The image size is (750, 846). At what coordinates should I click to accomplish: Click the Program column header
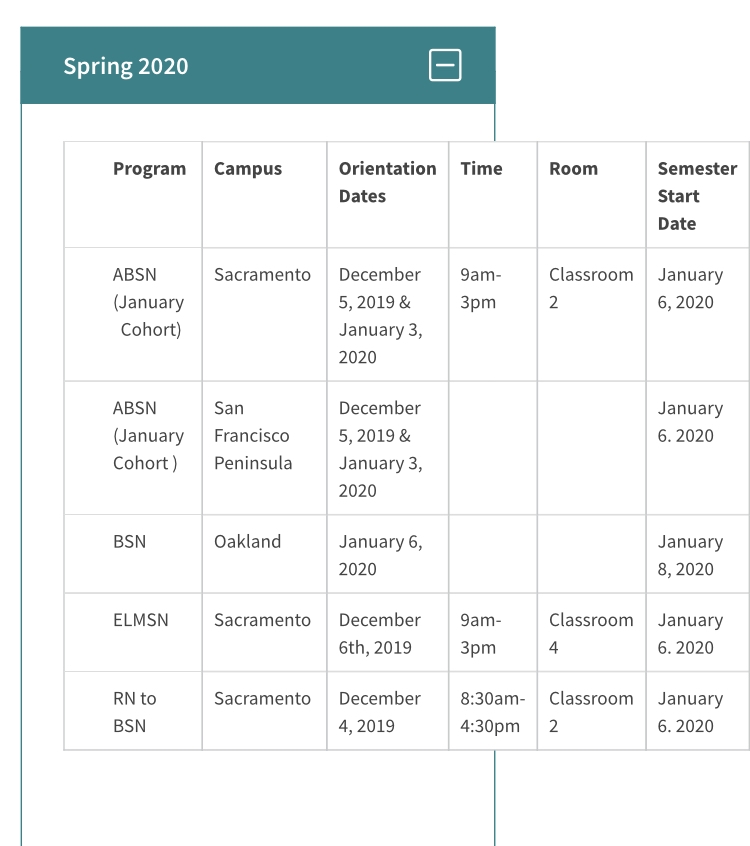(x=149, y=169)
